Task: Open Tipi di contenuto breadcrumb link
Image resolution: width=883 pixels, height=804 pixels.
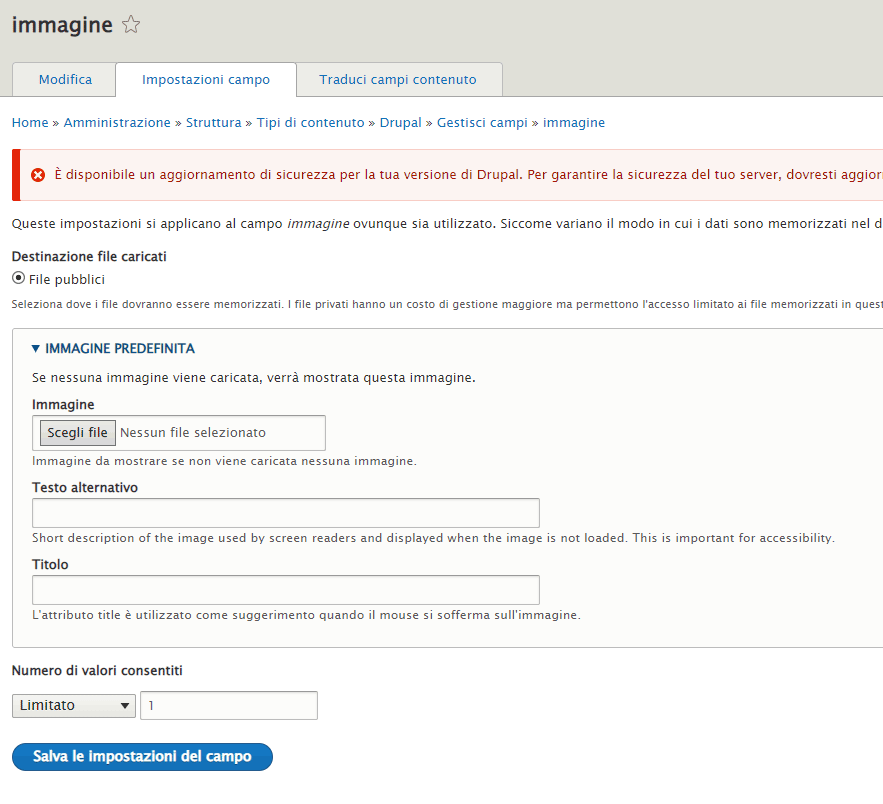Action: [x=310, y=123]
